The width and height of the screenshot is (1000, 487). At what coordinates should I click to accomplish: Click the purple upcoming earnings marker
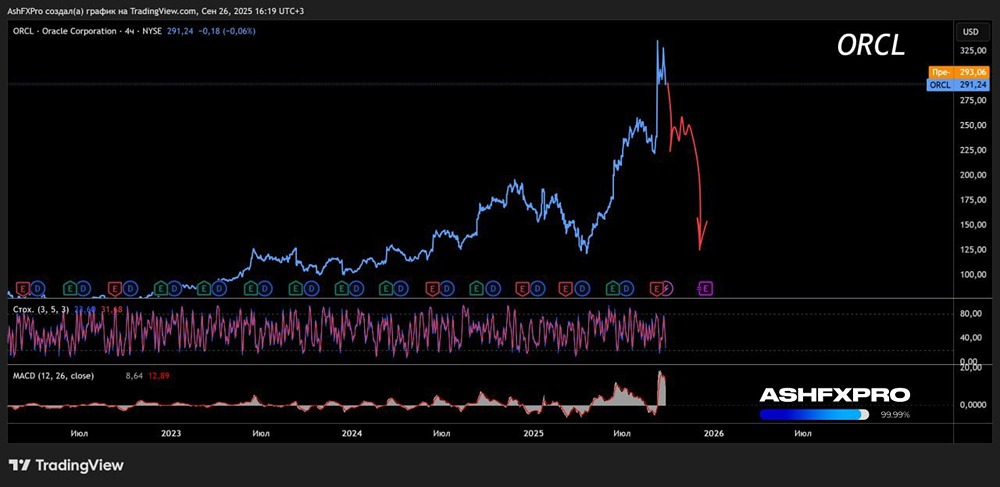click(705, 289)
